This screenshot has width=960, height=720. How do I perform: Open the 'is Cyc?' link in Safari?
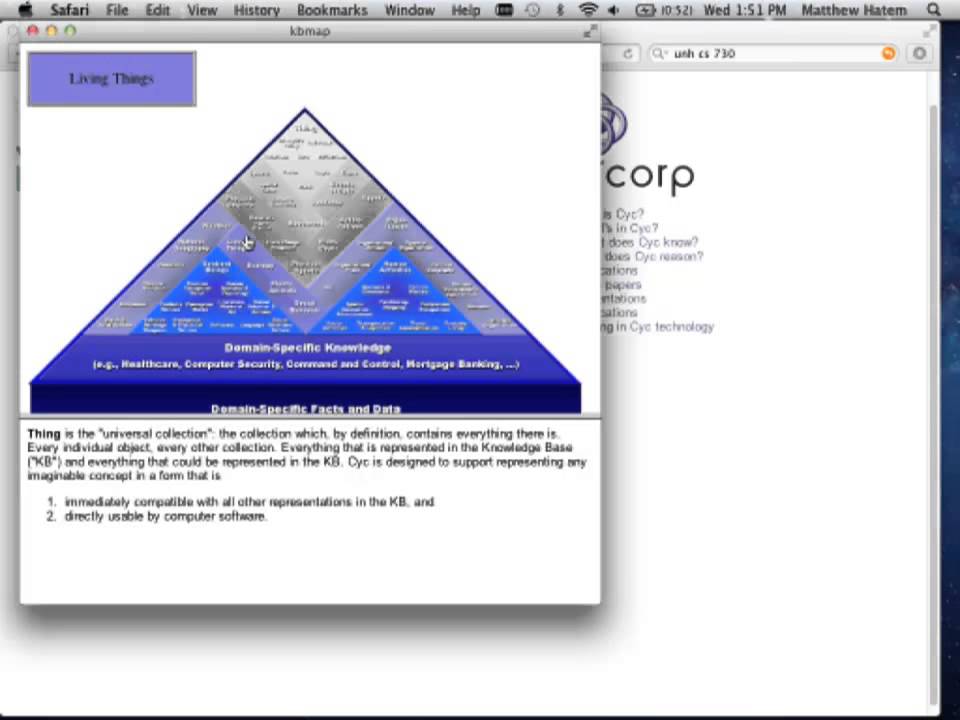623,214
